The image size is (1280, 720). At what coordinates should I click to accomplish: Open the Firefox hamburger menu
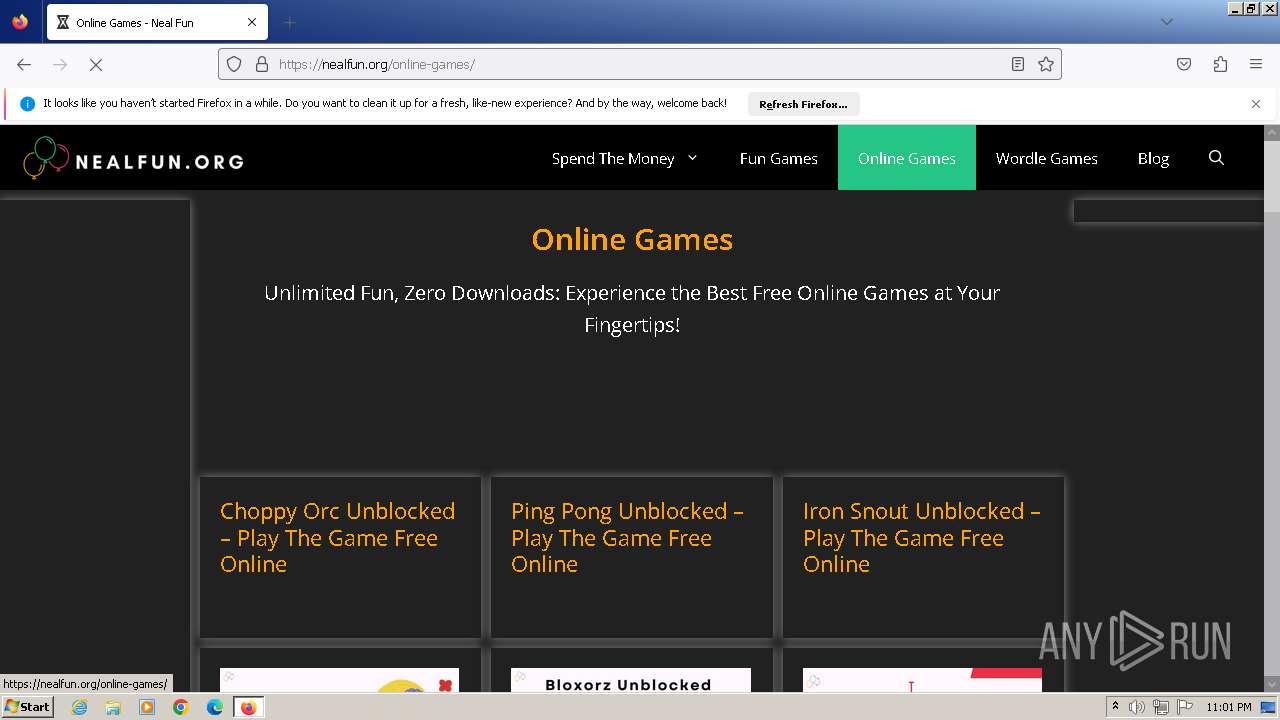tap(1256, 64)
